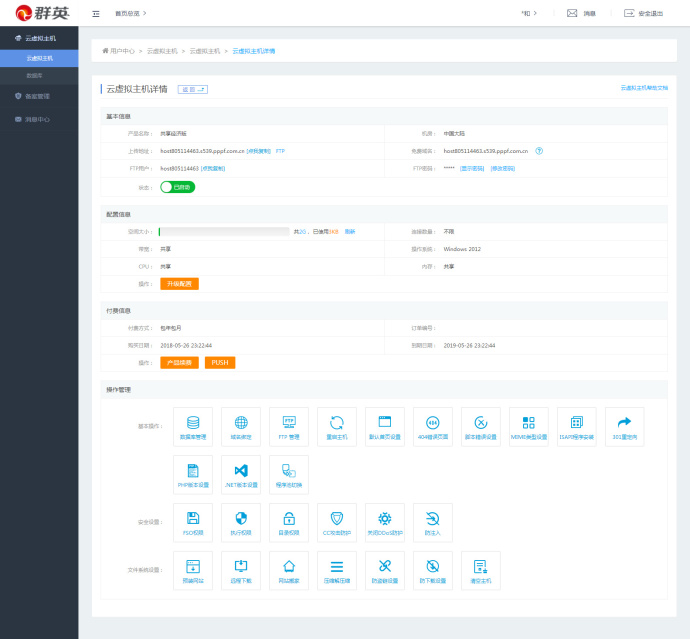The width and height of the screenshot is (690, 639).
Task: Open the 网站搬家 house icon tile
Action: (x=289, y=571)
